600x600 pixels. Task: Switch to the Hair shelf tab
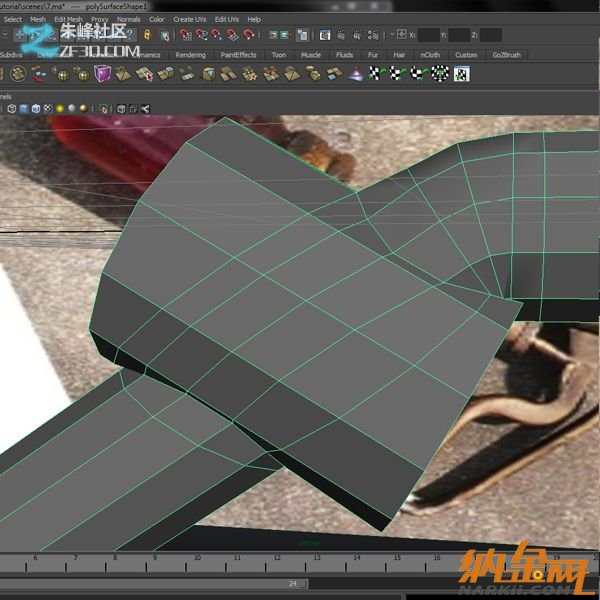pyautogui.click(x=399, y=55)
